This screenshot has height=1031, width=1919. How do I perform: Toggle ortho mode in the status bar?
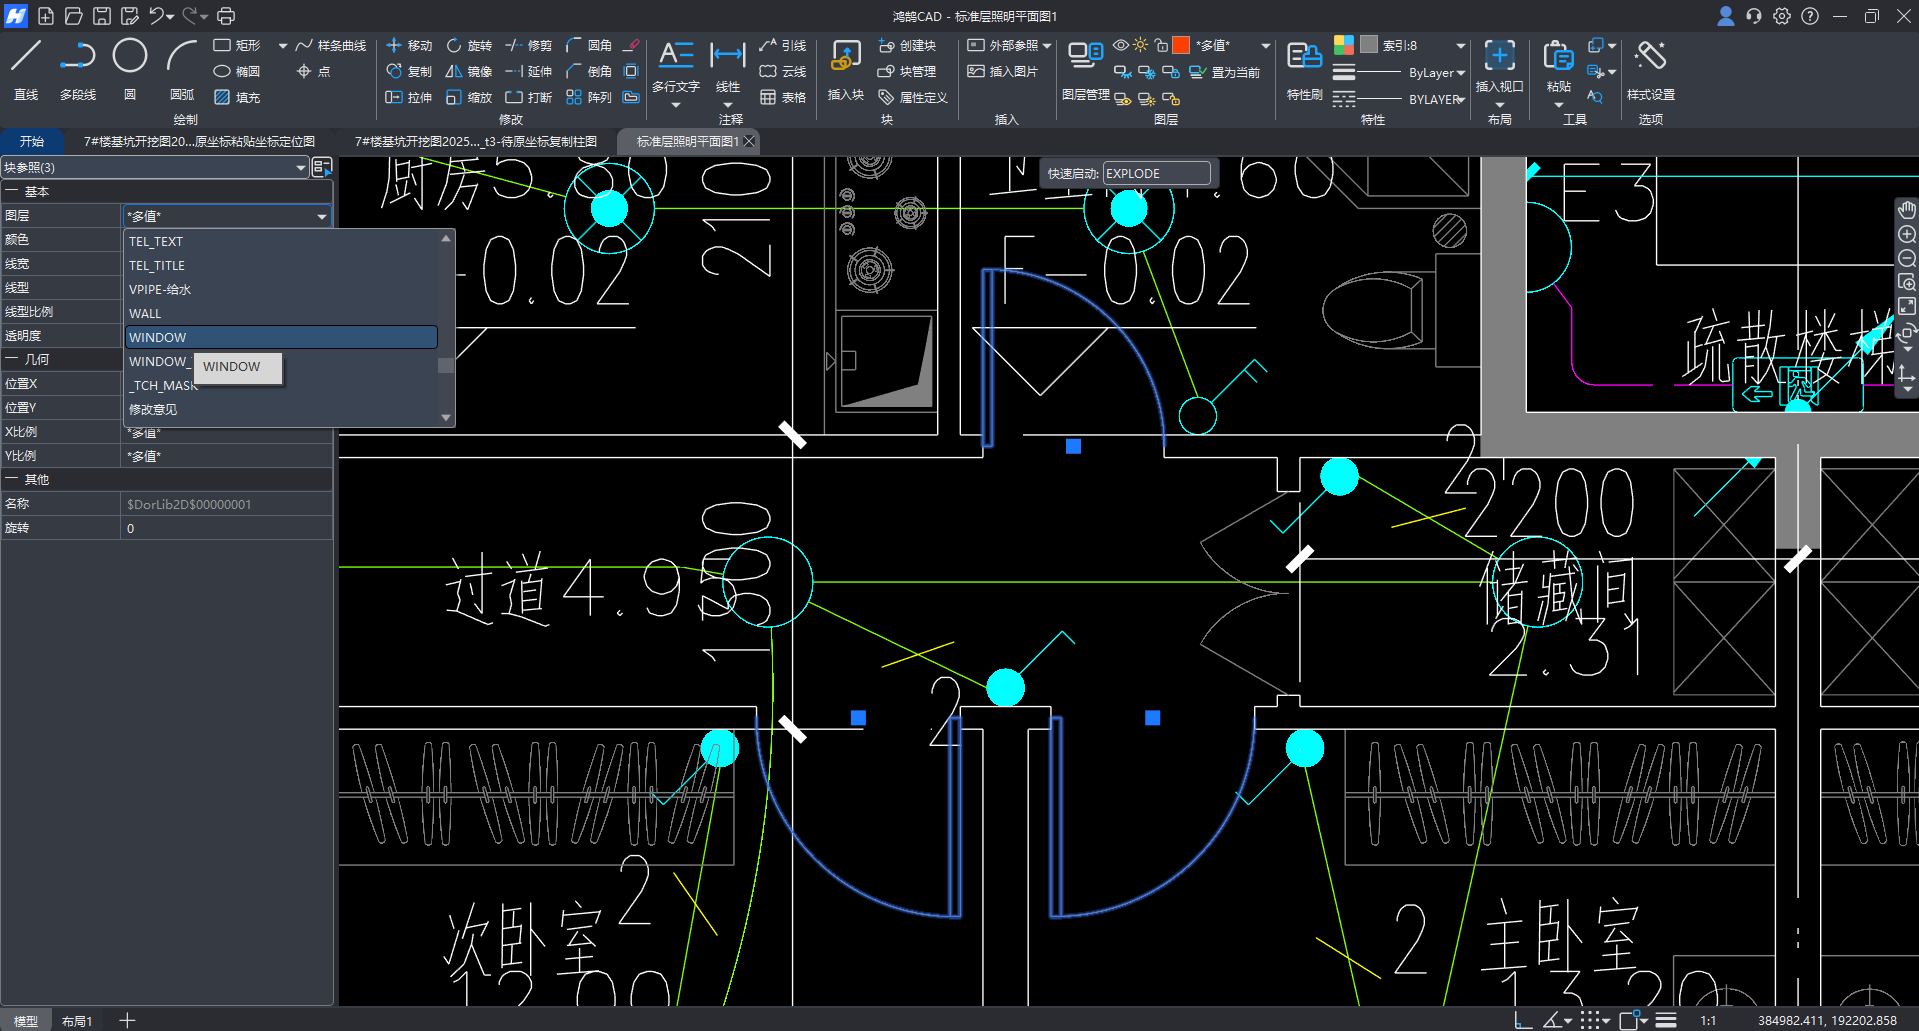point(1522,1021)
